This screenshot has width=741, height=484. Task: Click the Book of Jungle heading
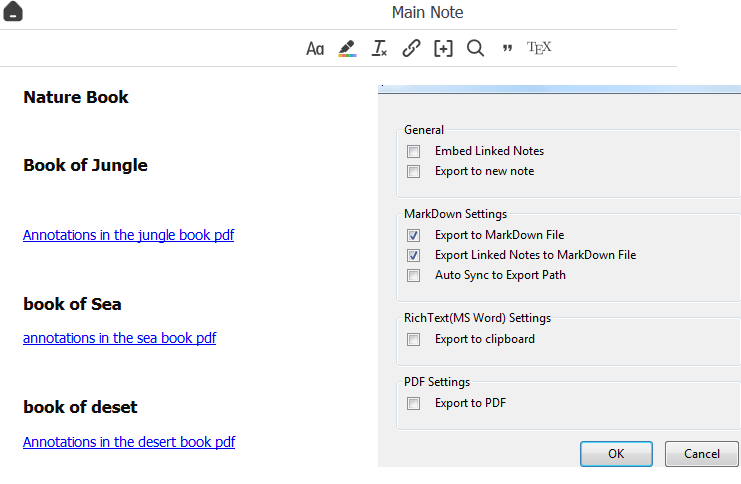click(86, 165)
